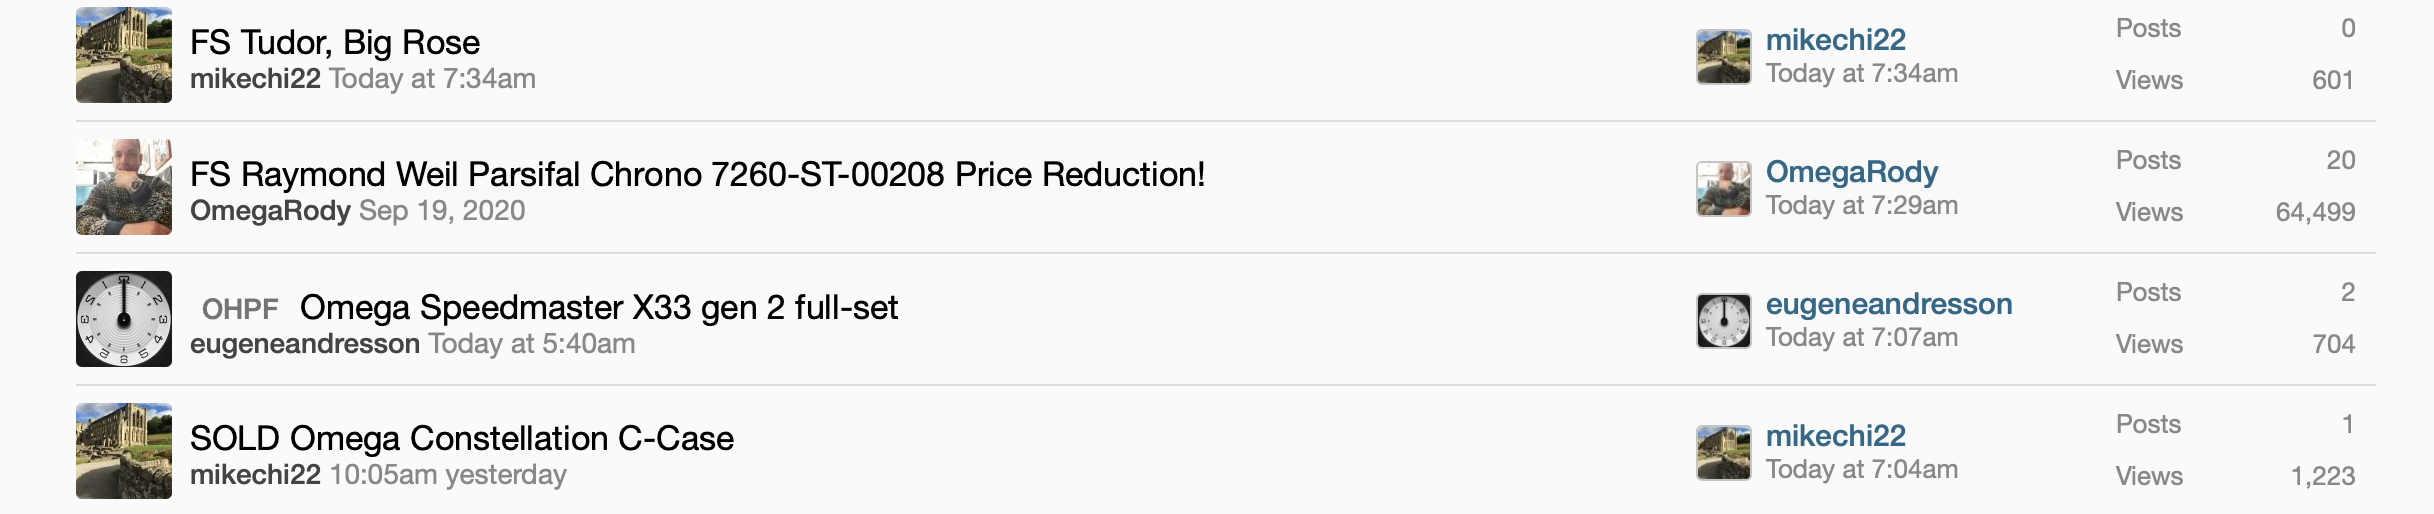Click small OmegaRody avatar in last-post column
The image size is (2434, 514).
point(1723,189)
